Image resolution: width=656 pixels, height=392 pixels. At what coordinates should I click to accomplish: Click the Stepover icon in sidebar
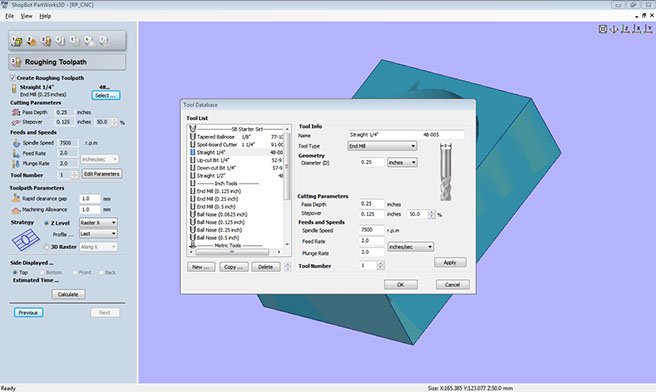[x=16, y=122]
